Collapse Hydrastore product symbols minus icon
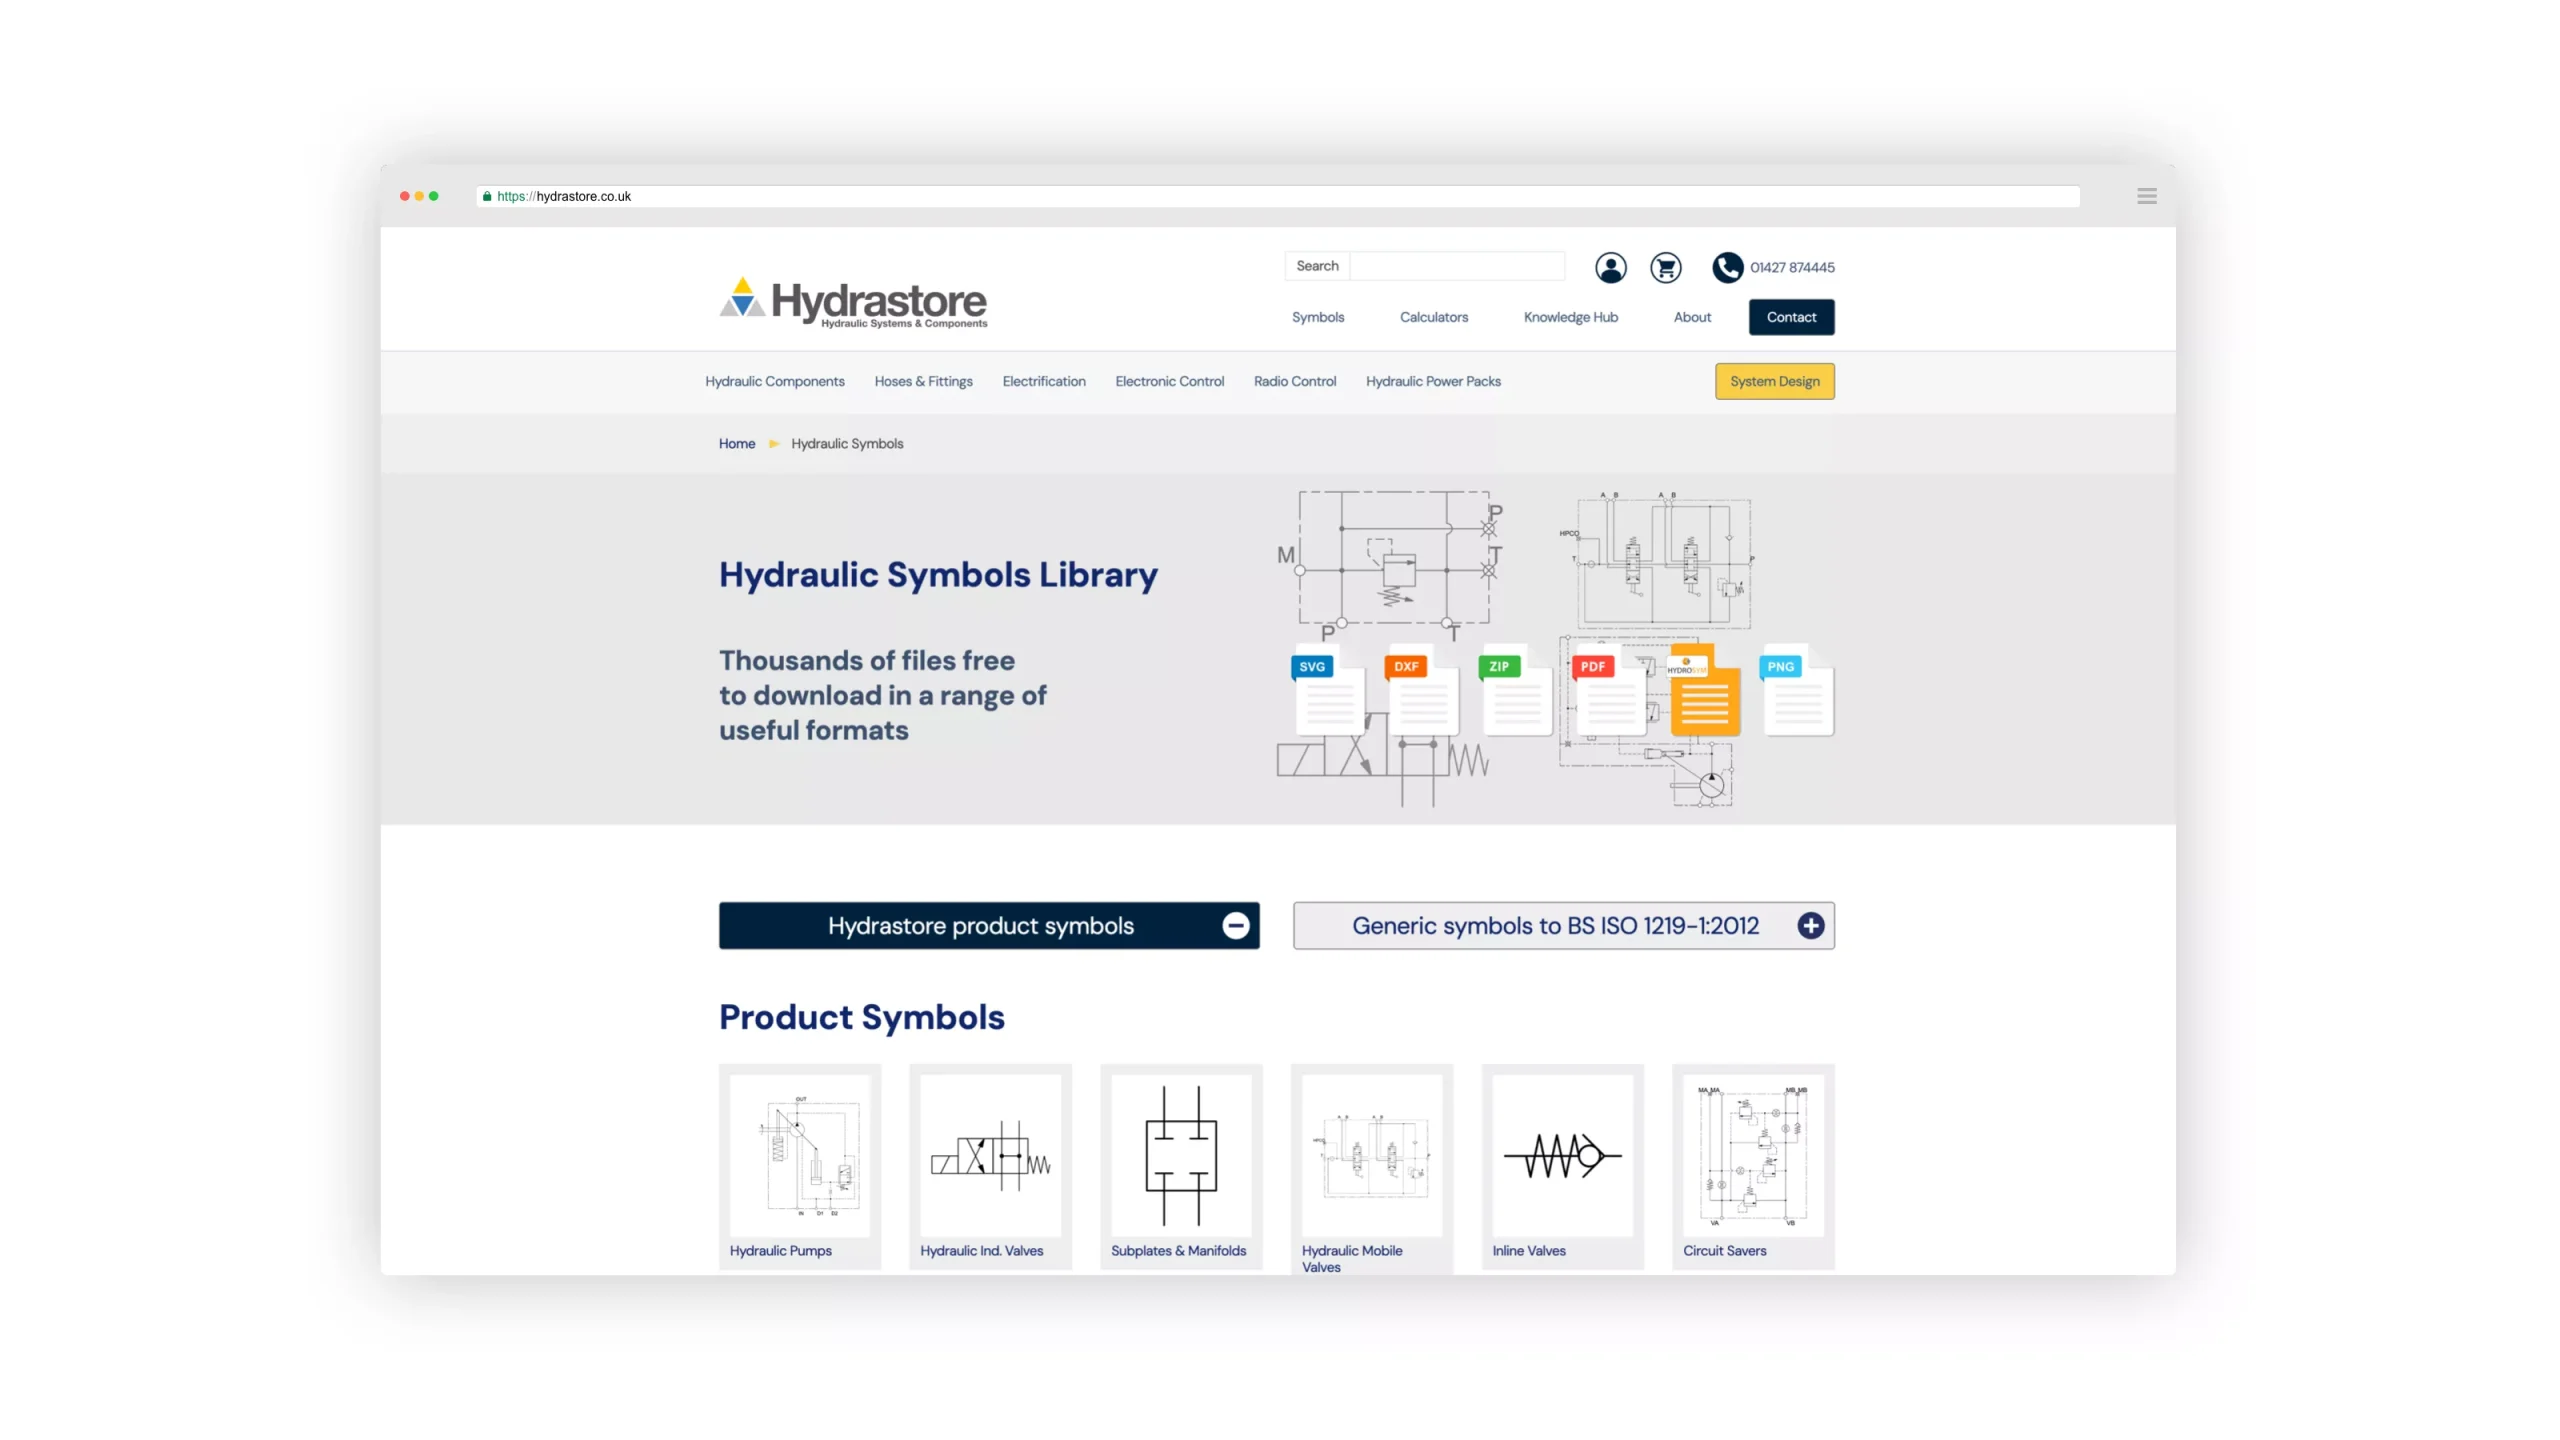This screenshot has height=1440, width=2560. coord(1235,925)
